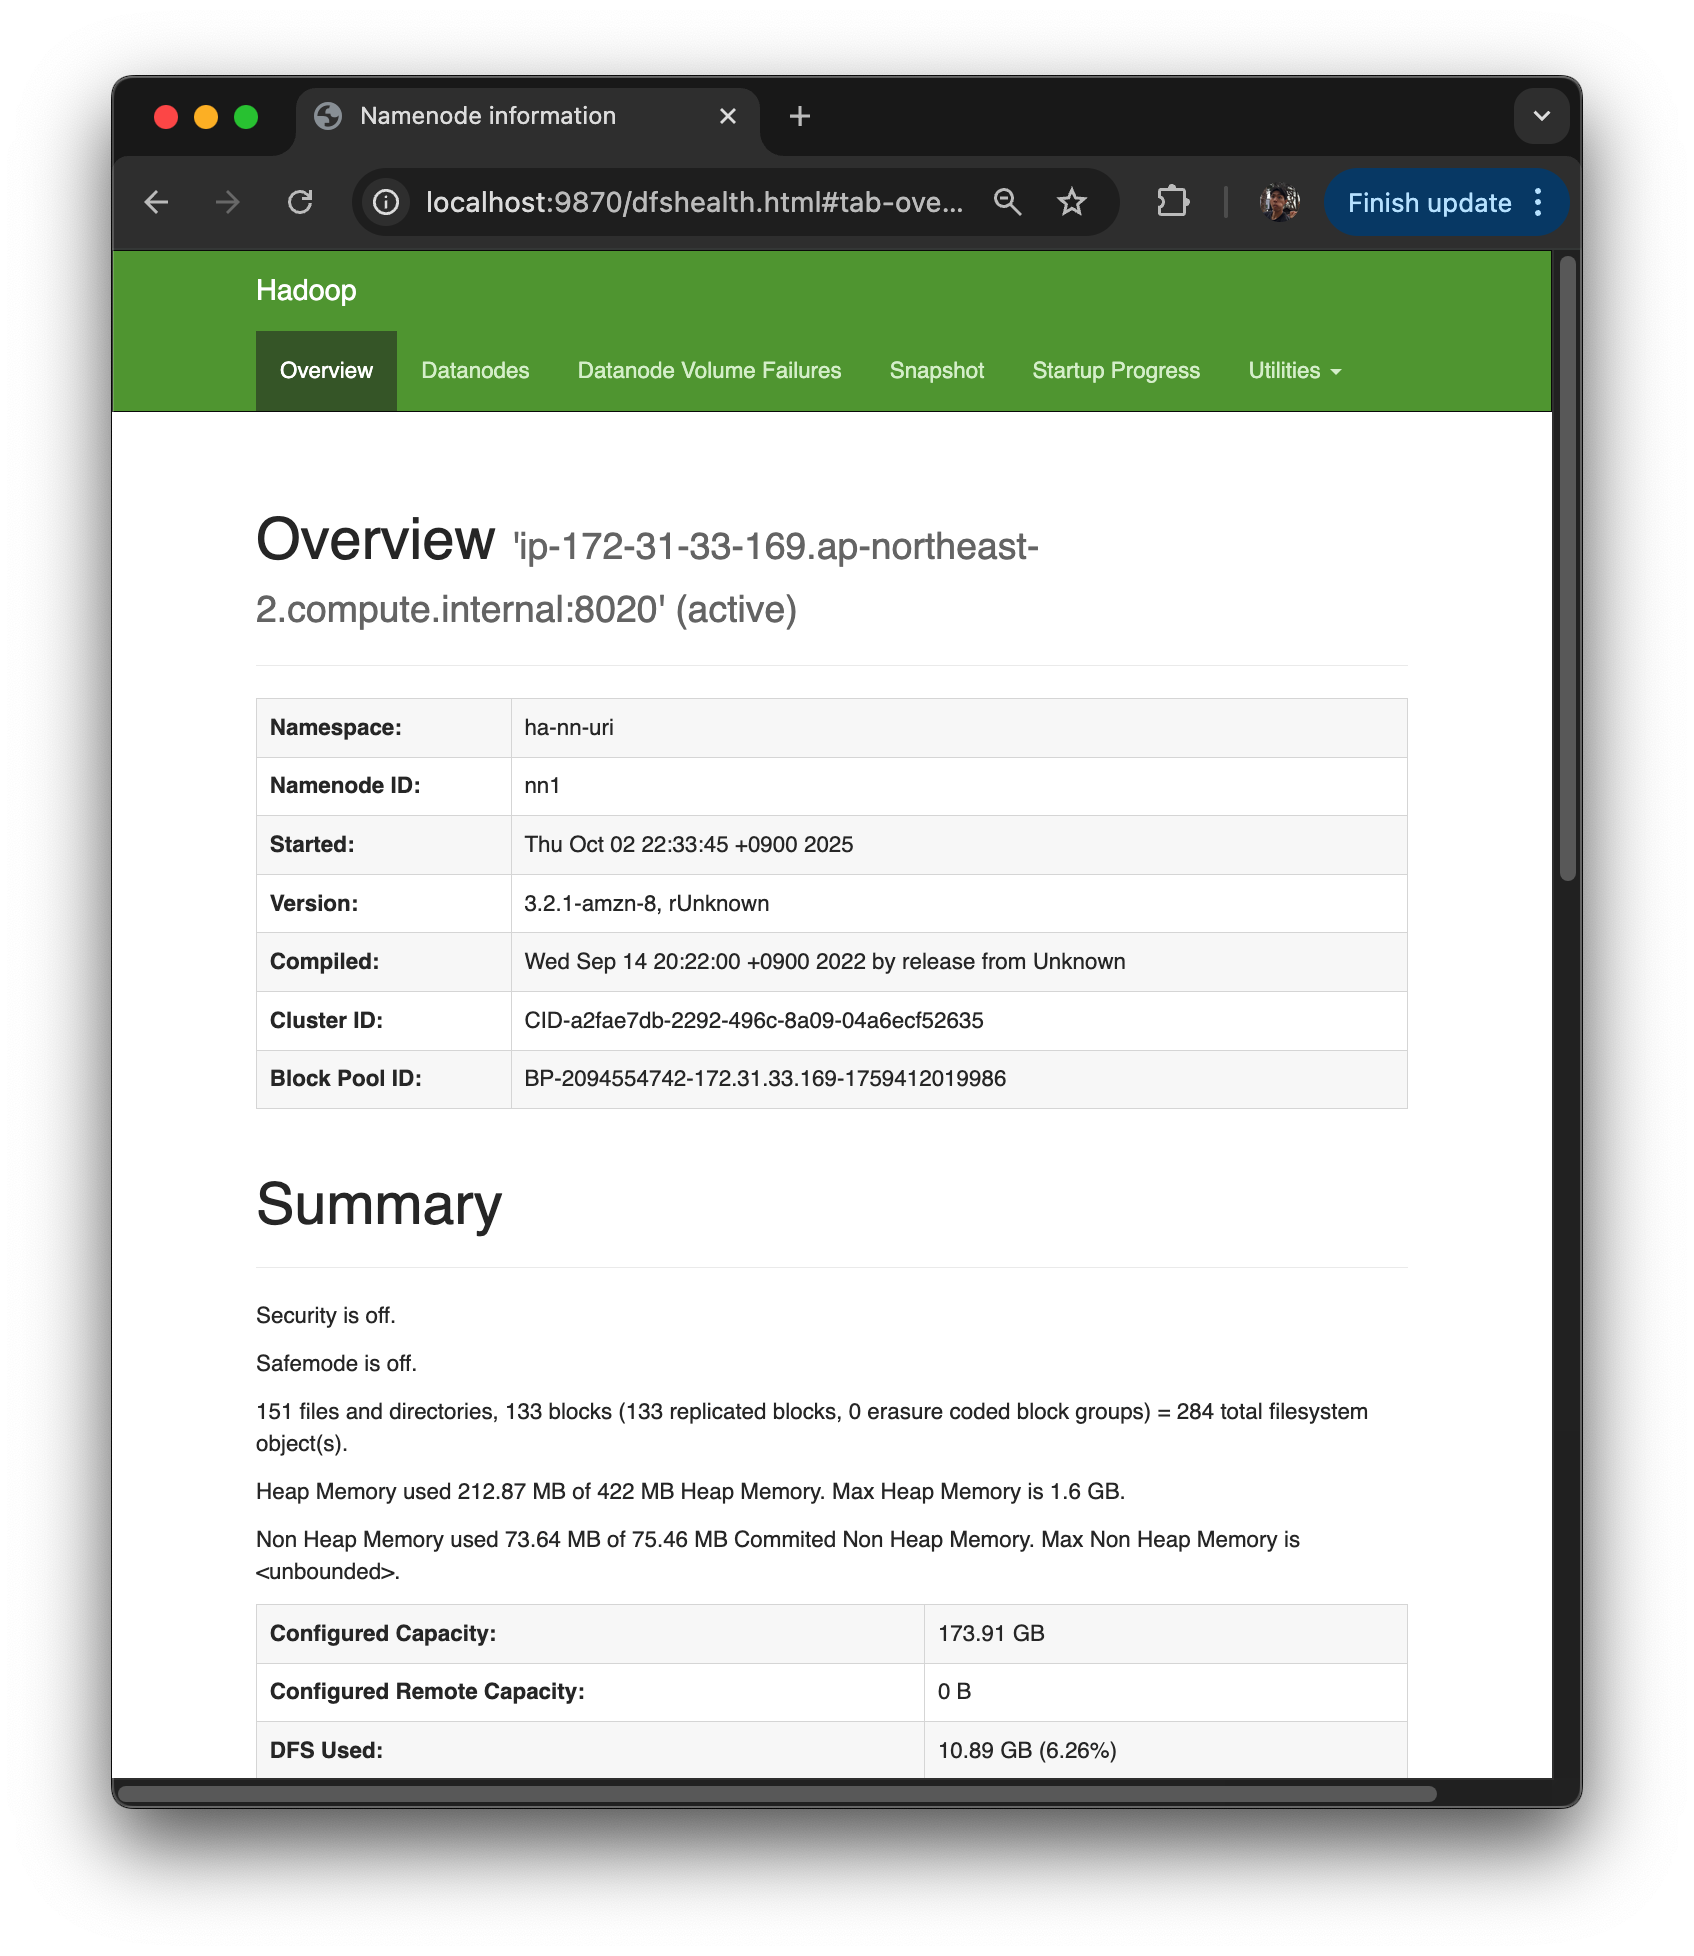Viewport: 1694px width, 1956px height.
Task: Click Cluster ID 'CID-a2fae7db-2292-496c-8a09-04a6ecf52635'
Action: [754, 1021]
